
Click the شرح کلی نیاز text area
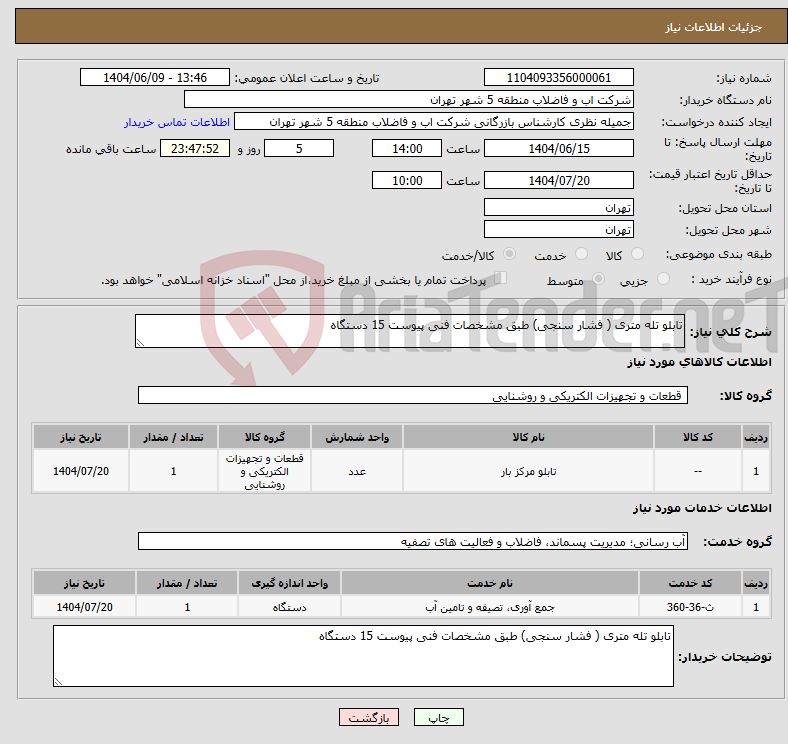410,331
